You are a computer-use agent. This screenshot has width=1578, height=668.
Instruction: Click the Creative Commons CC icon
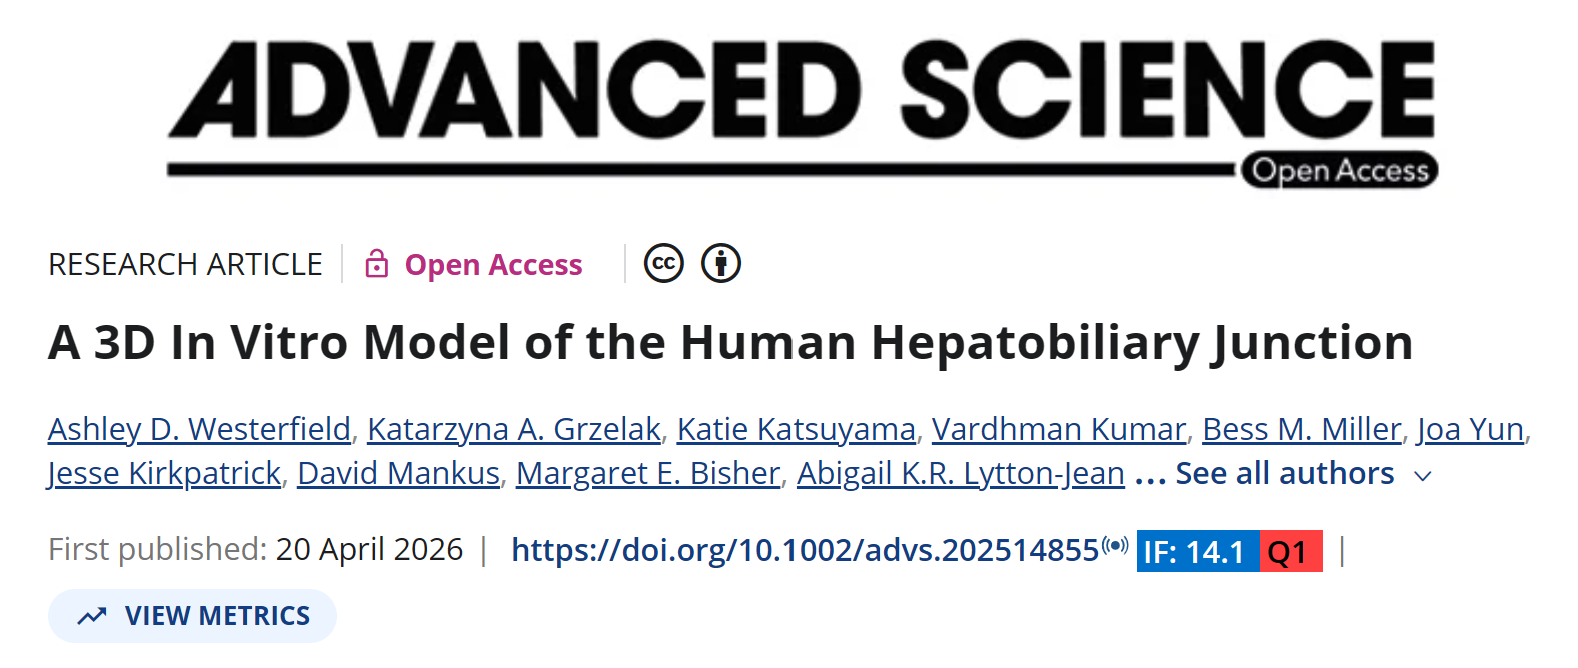(663, 264)
